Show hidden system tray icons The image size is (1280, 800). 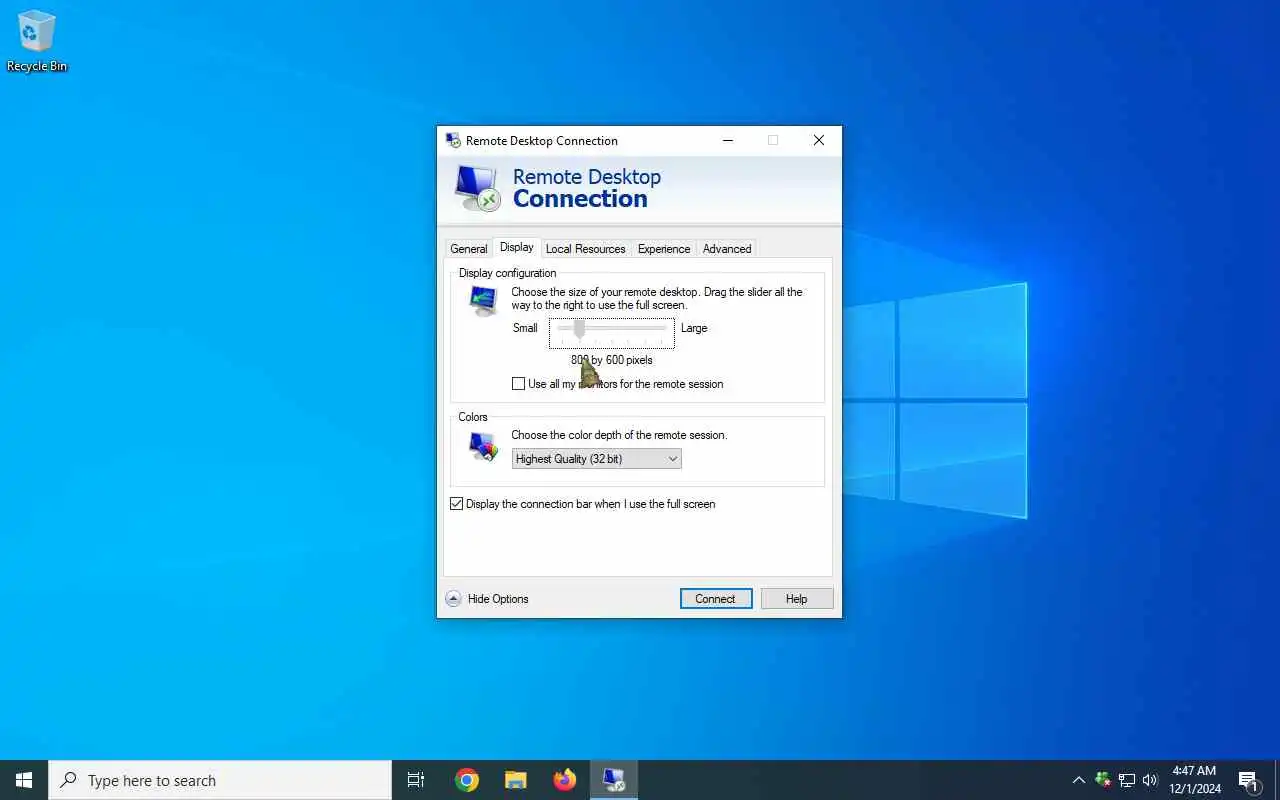1078,780
